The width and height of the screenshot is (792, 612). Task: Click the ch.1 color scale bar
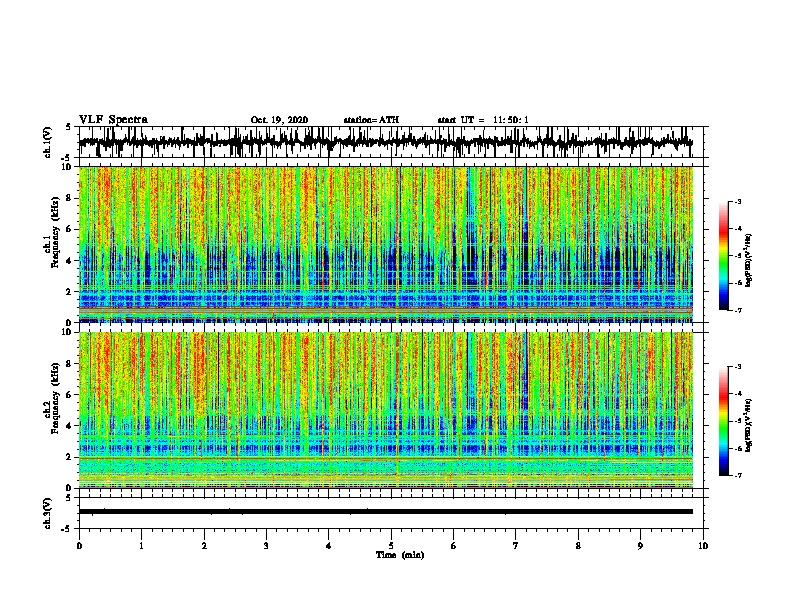click(723, 256)
